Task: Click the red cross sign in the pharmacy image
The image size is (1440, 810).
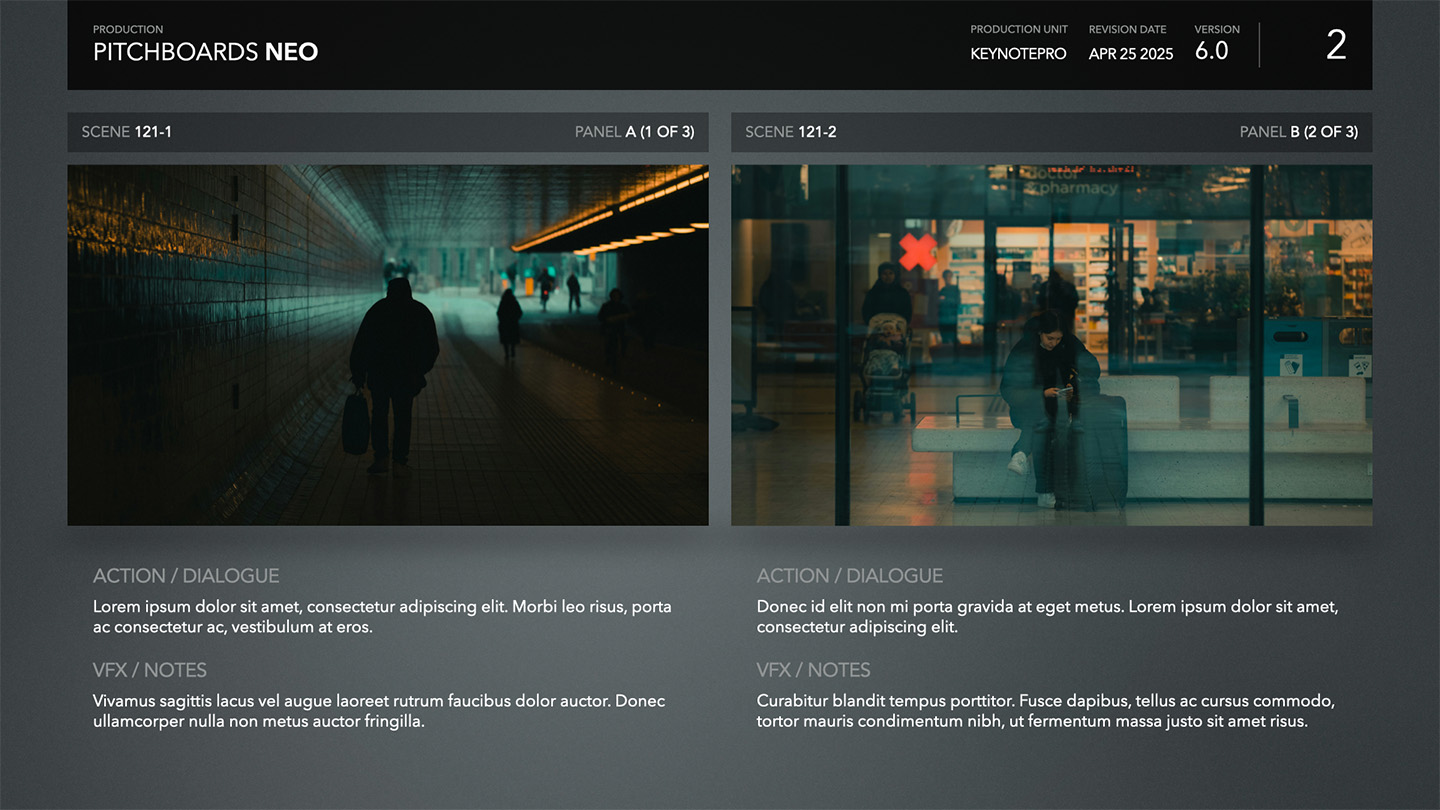Action: (917, 252)
